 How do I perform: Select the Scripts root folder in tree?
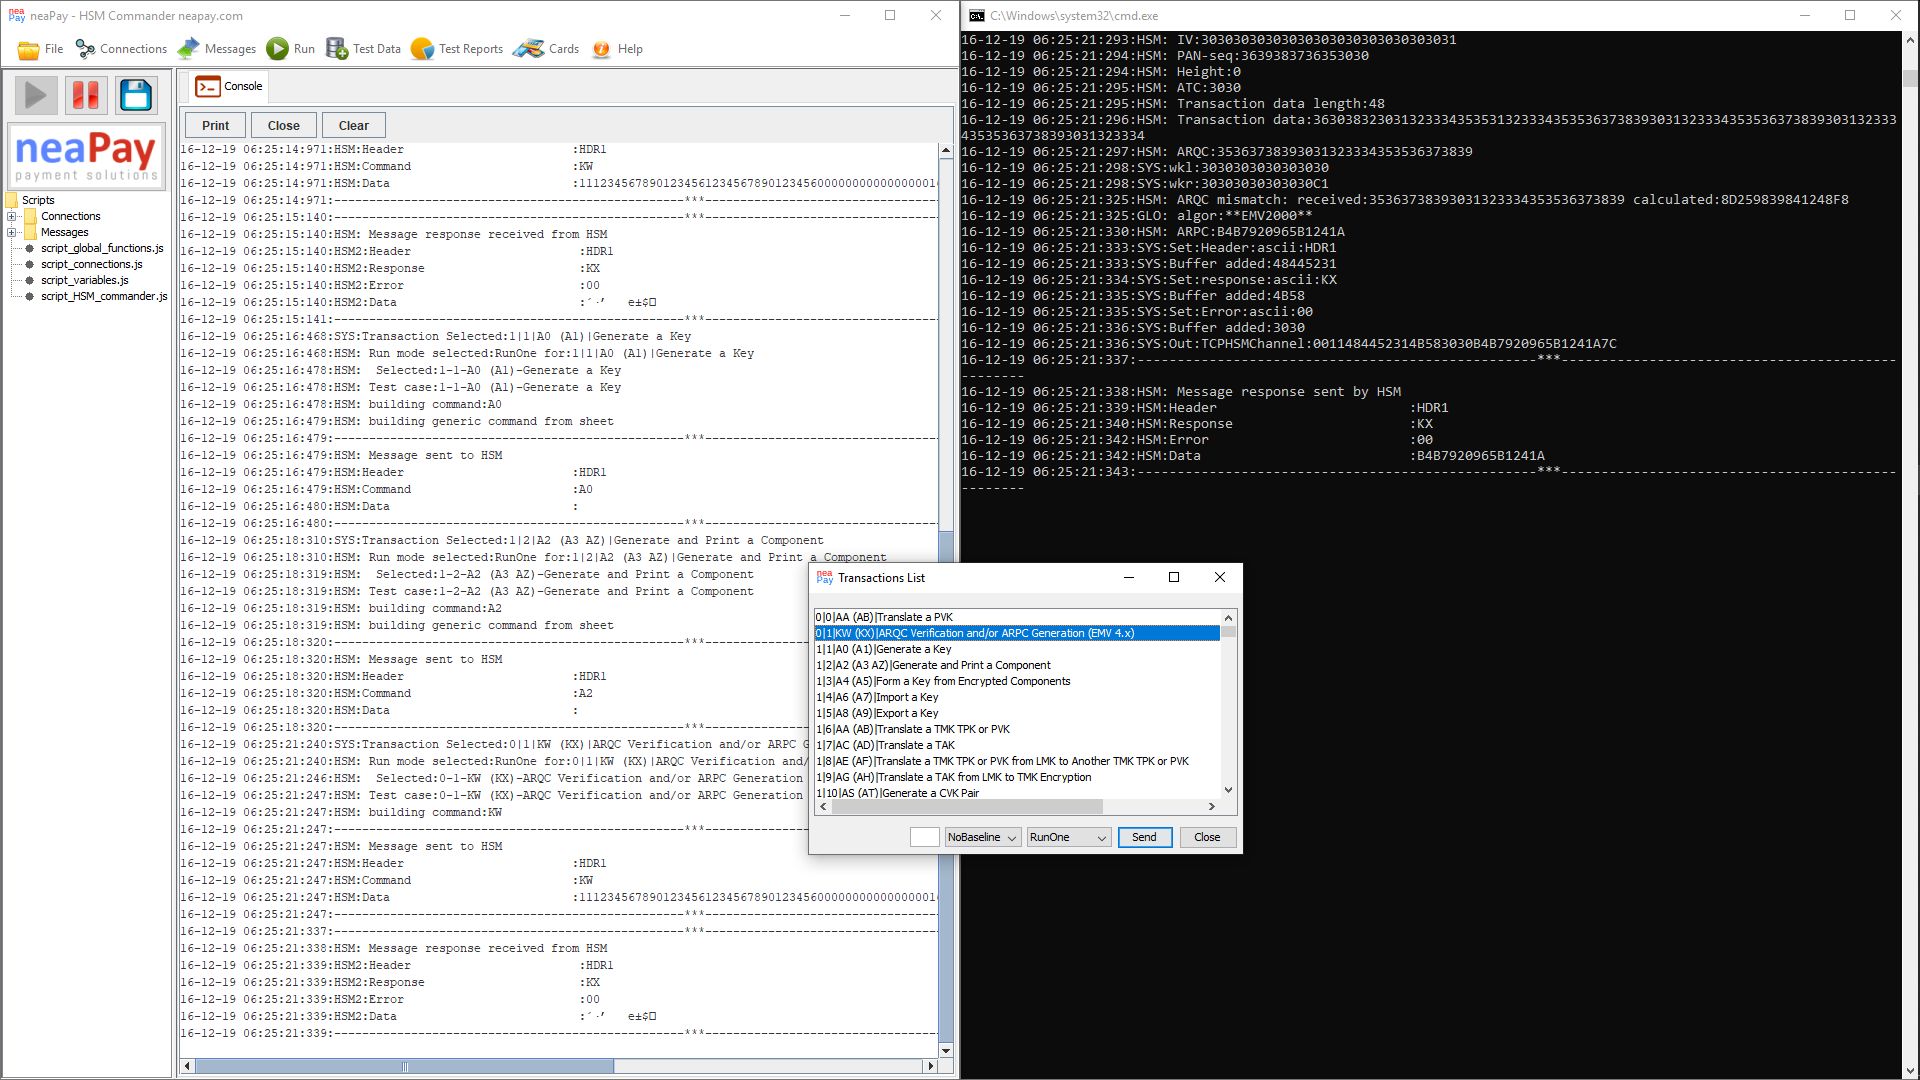click(x=38, y=200)
